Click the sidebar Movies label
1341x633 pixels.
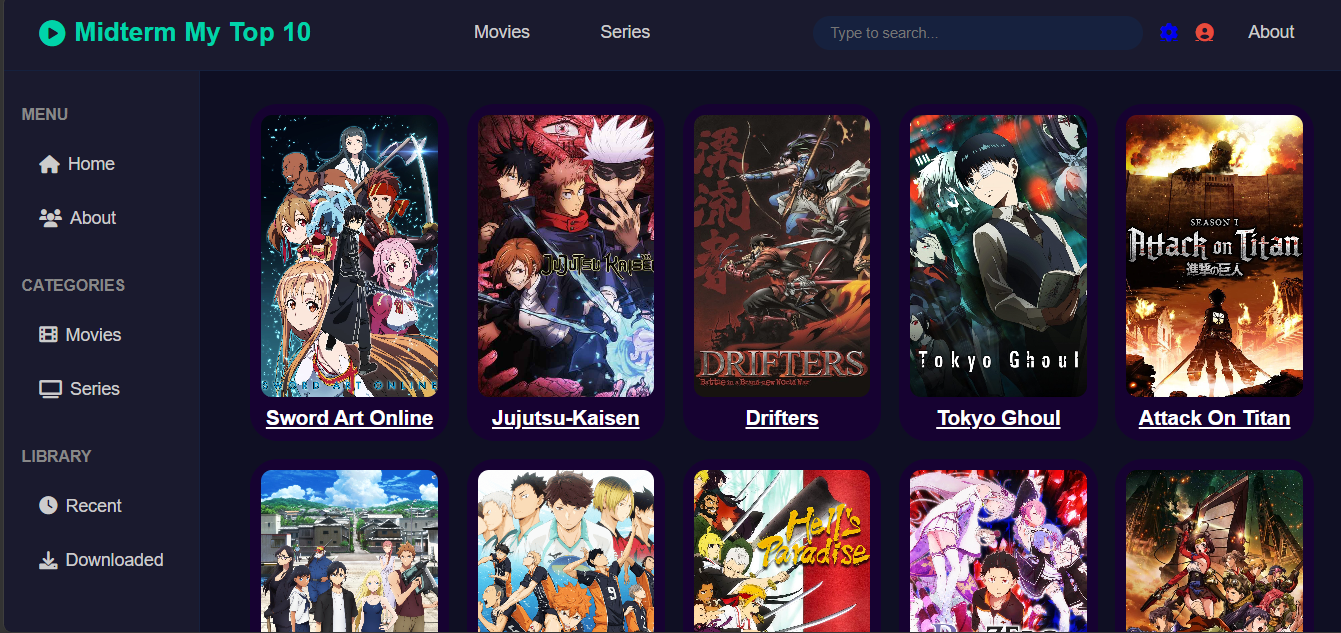[93, 335]
